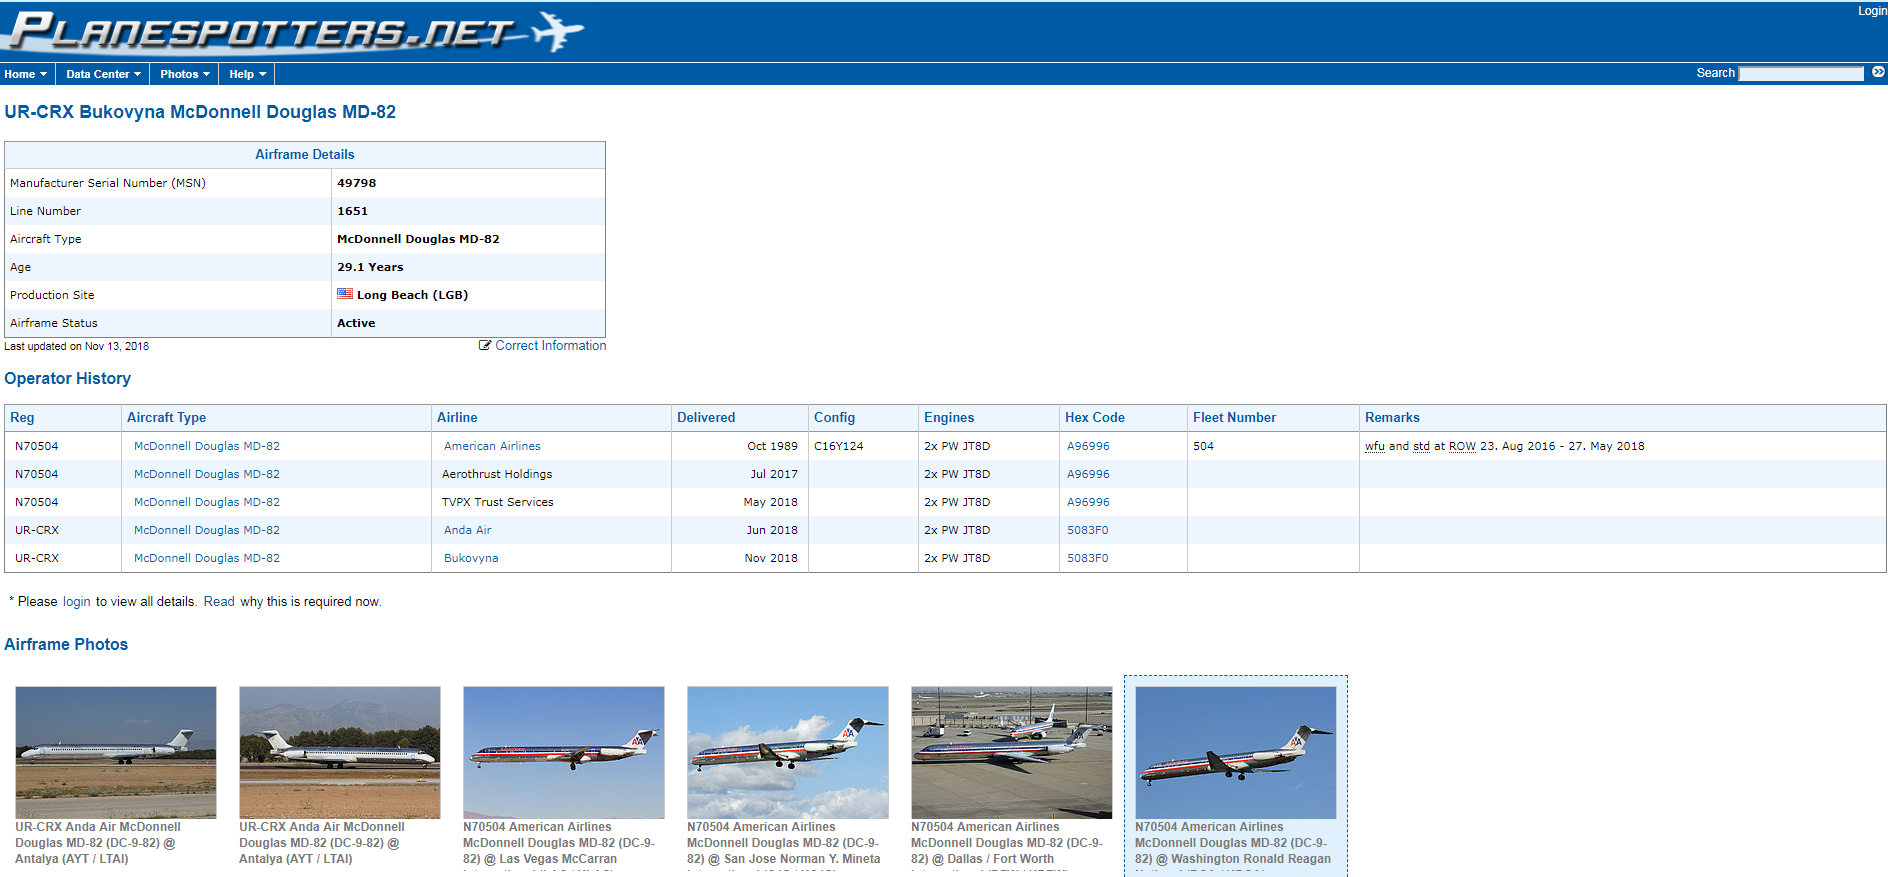The height and width of the screenshot is (877, 1888).
Task: Open the Help menu
Action: click(247, 74)
